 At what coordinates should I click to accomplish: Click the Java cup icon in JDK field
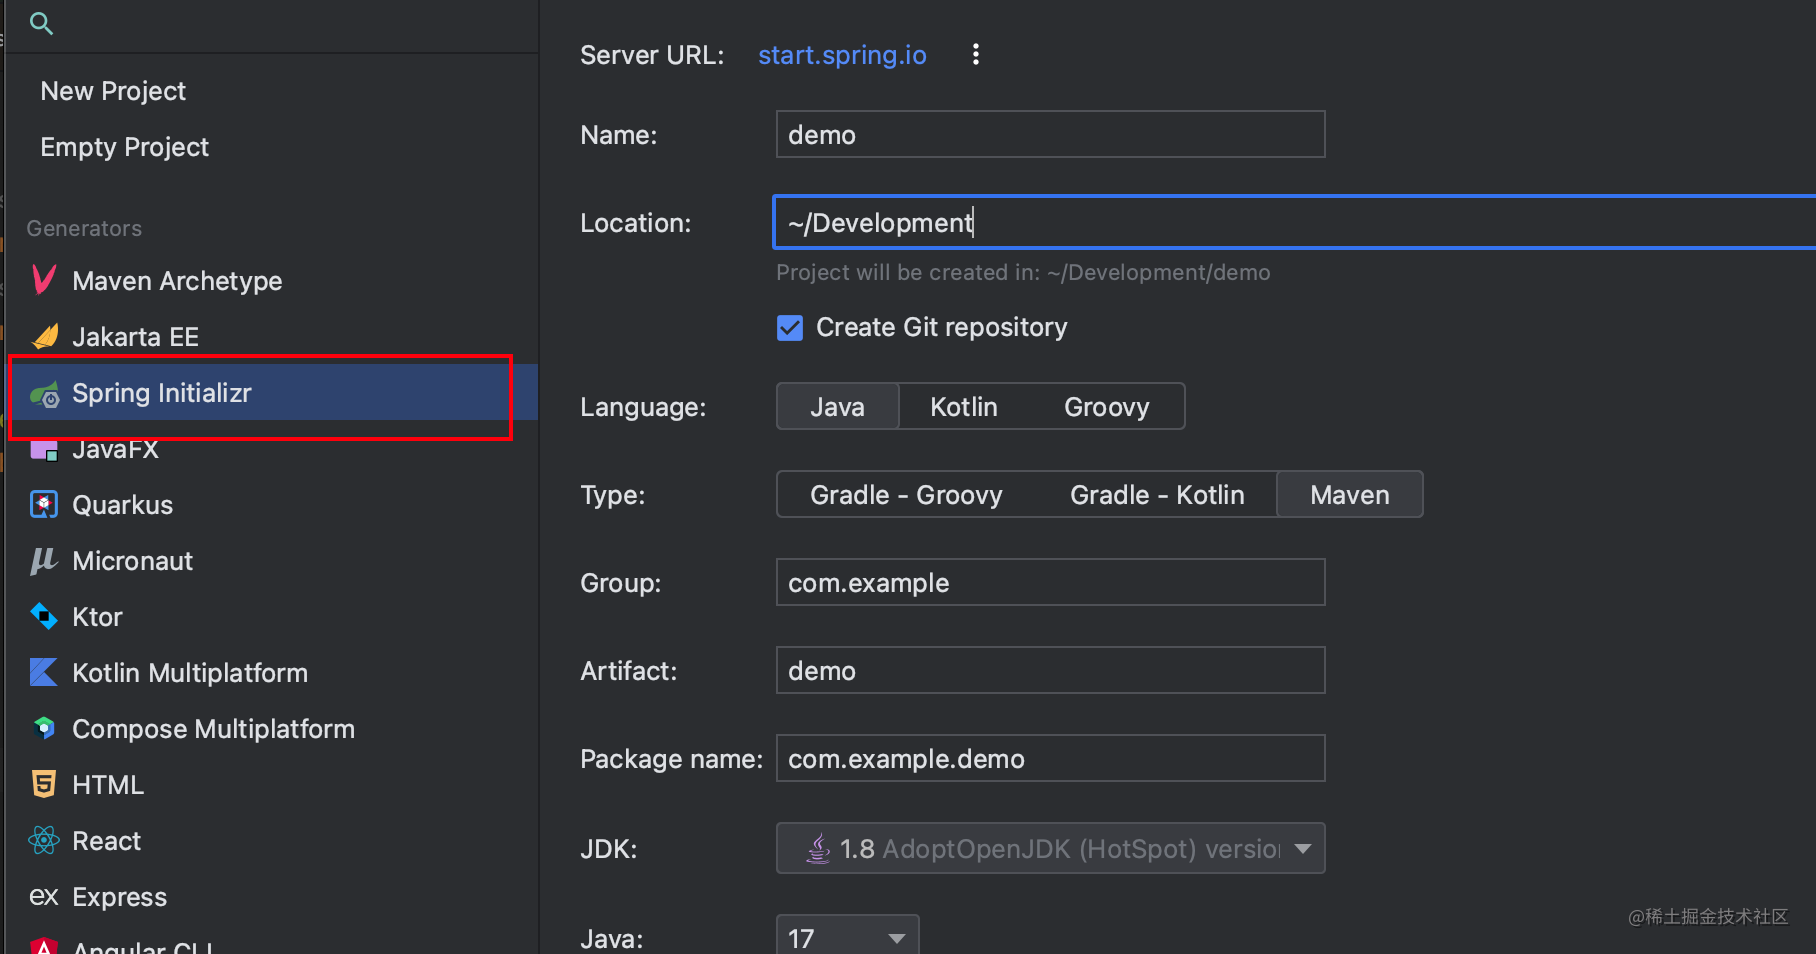[818, 848]
